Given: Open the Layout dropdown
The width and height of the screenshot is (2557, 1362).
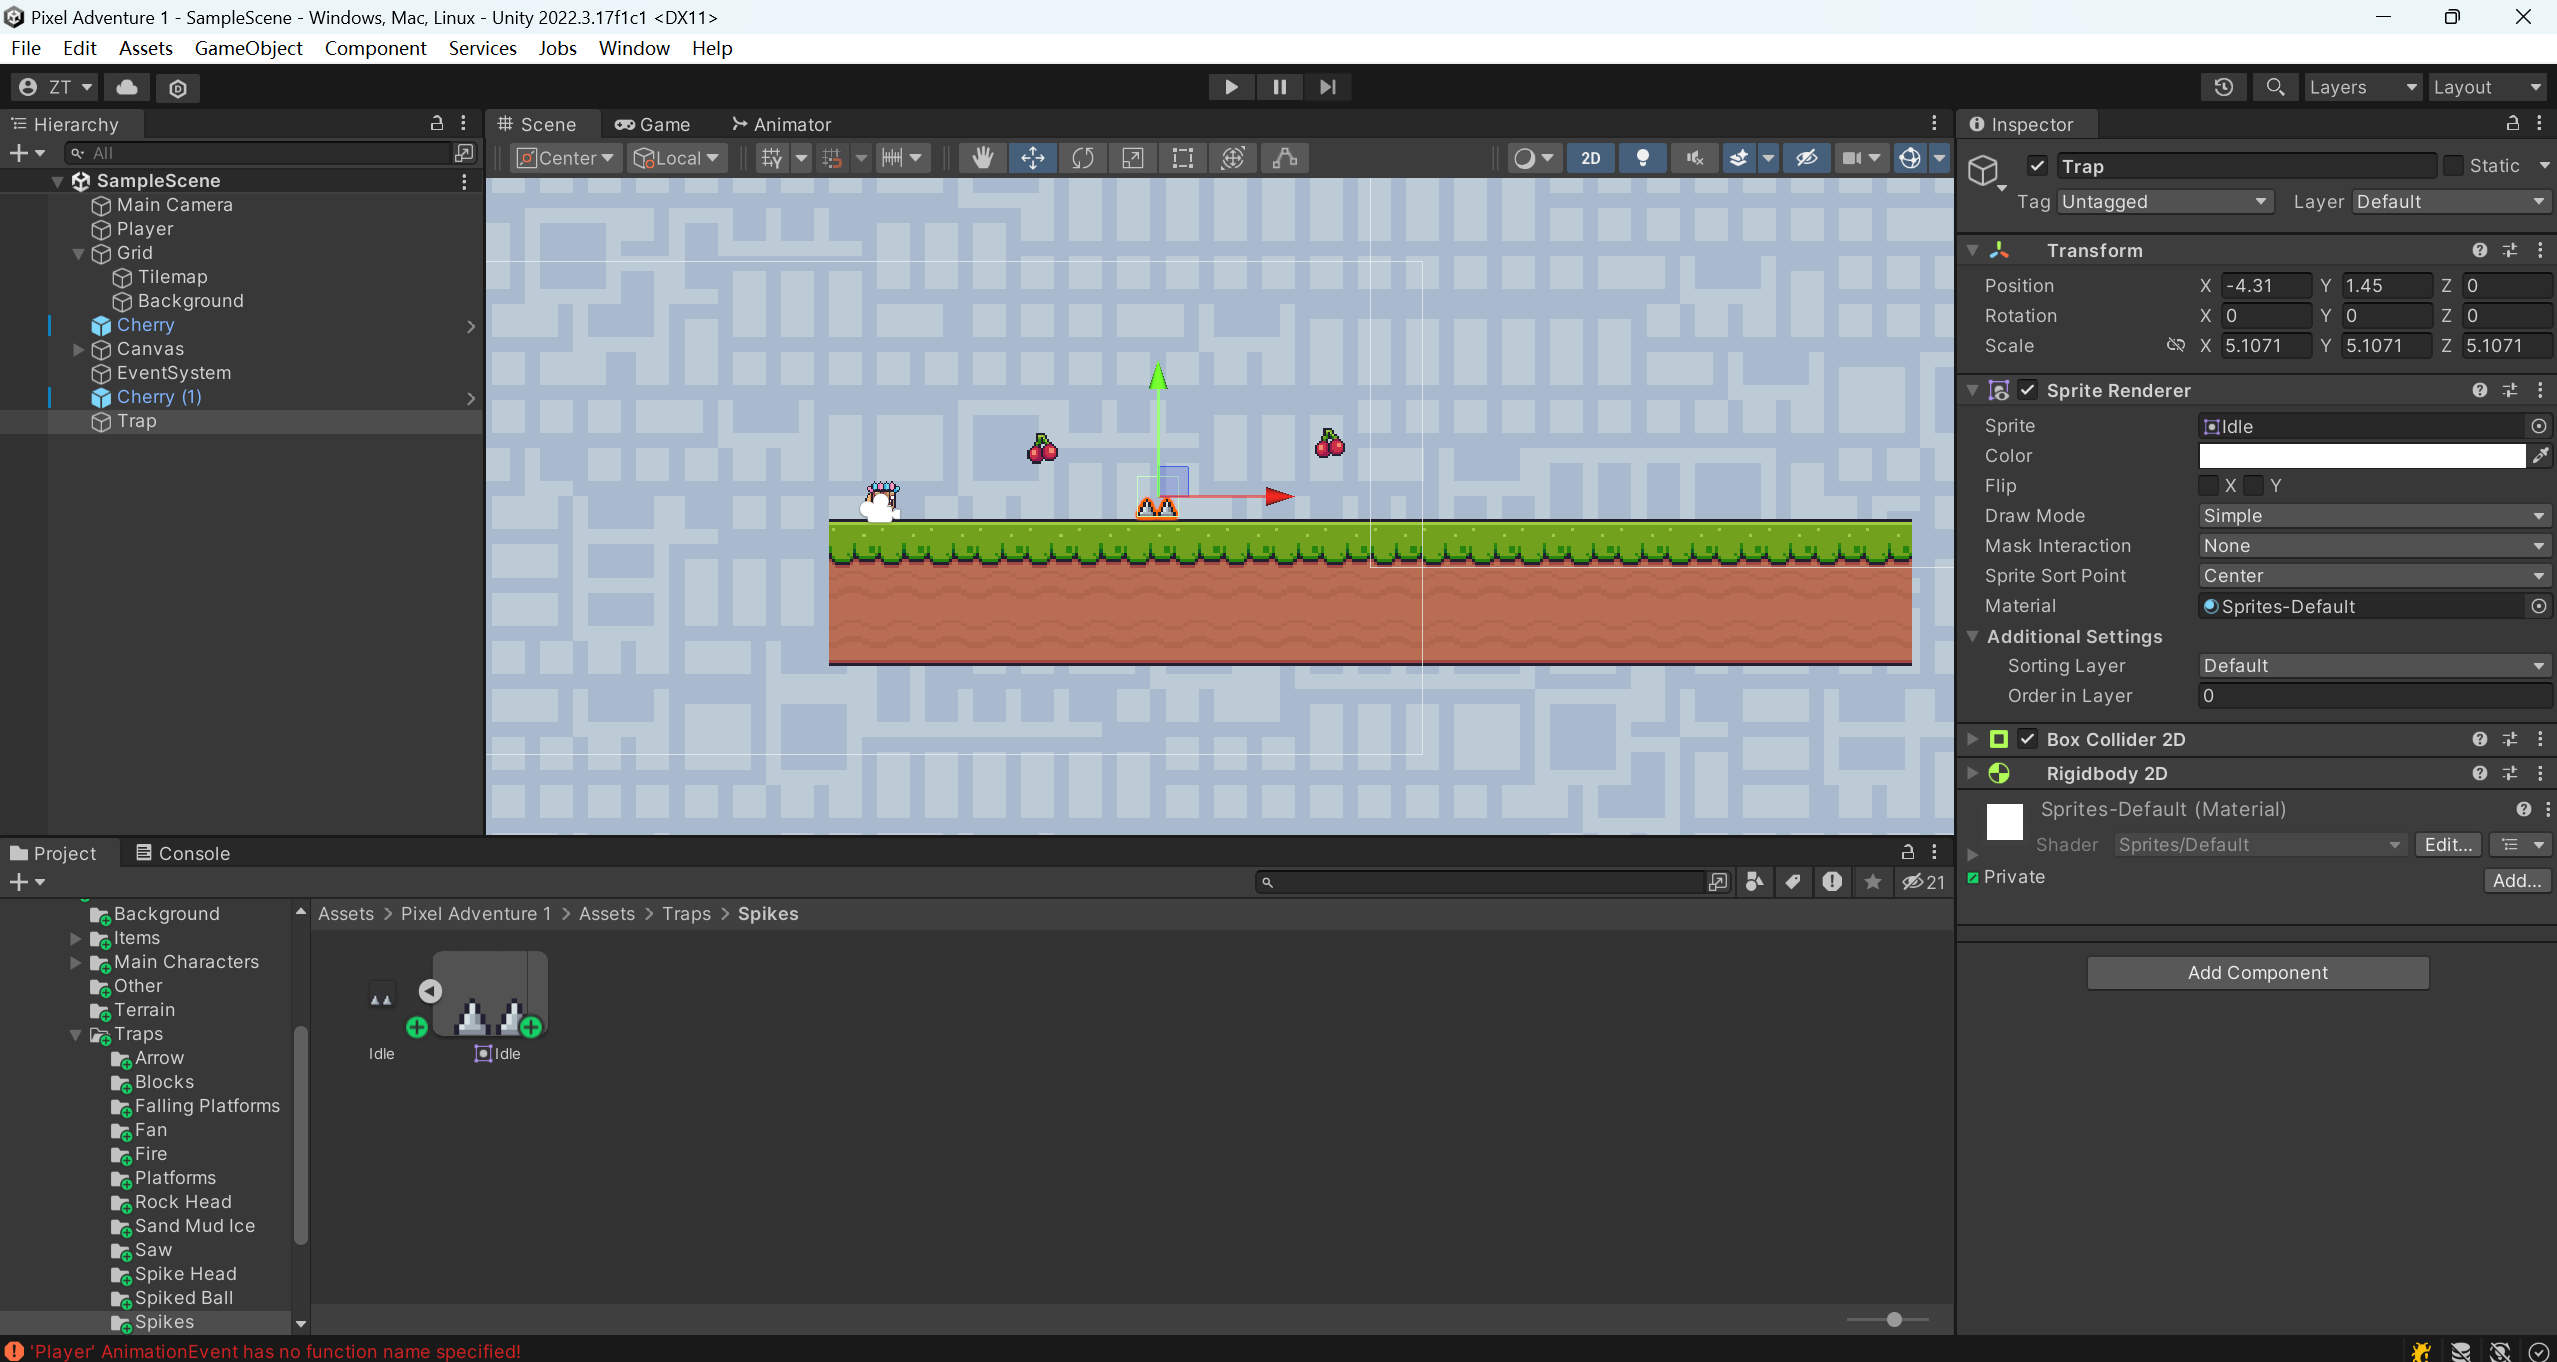Looking at the screenshot, I should click(x=2487, y=87).
